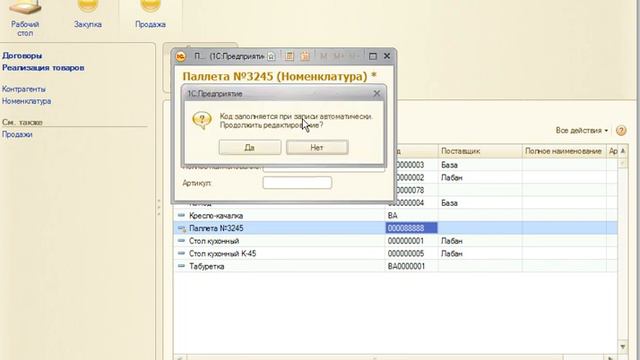Click the code cell ending 0000078
Image resolution: width=640 pixels, height=360 pixels.
click(416, 190)
